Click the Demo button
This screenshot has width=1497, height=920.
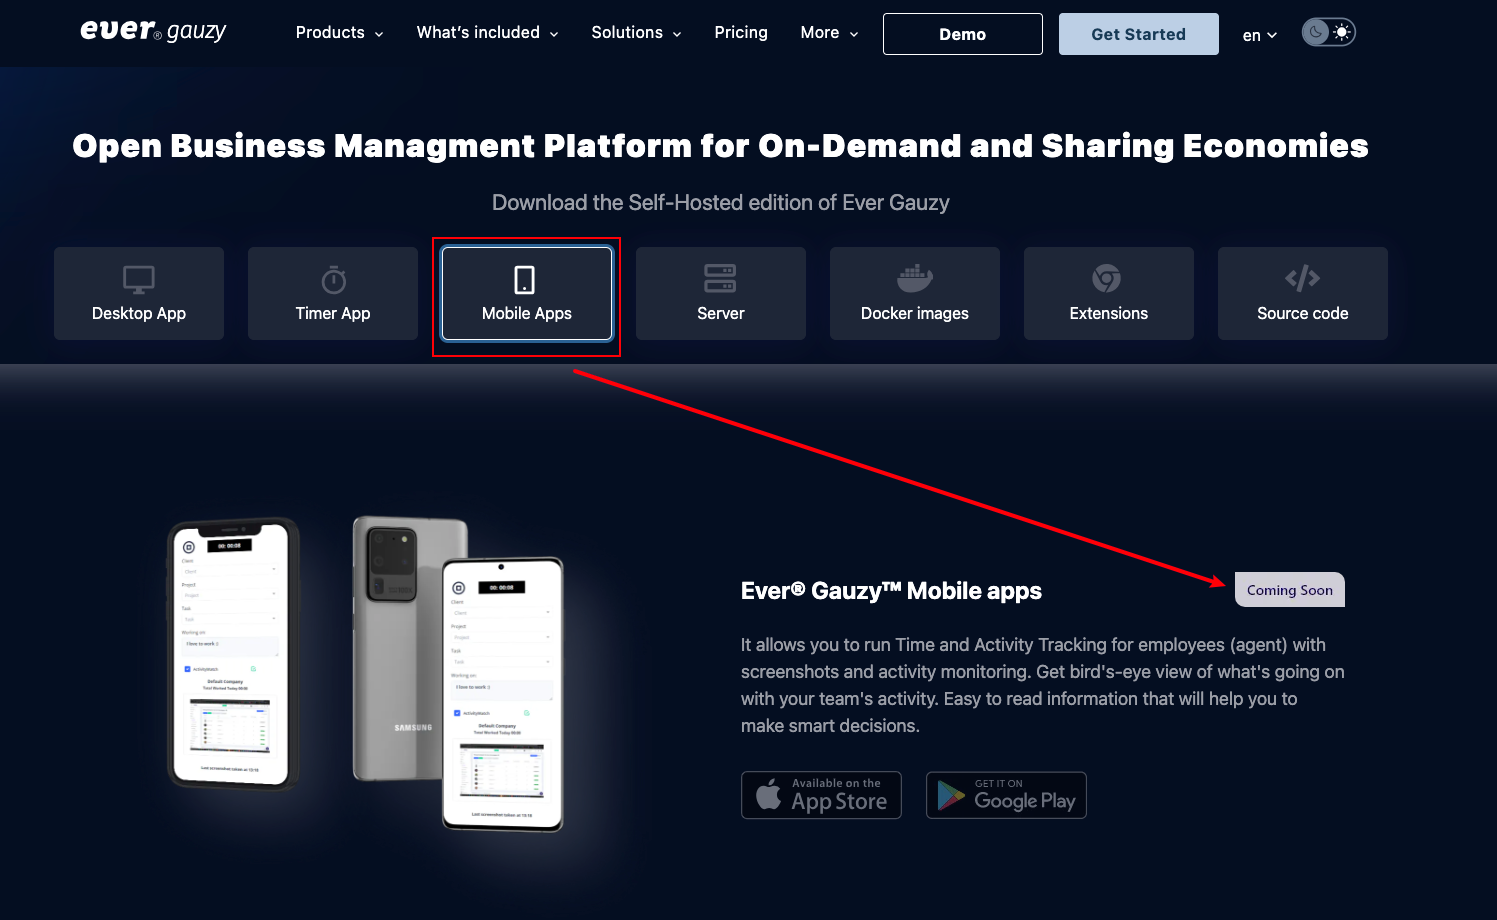962,33
